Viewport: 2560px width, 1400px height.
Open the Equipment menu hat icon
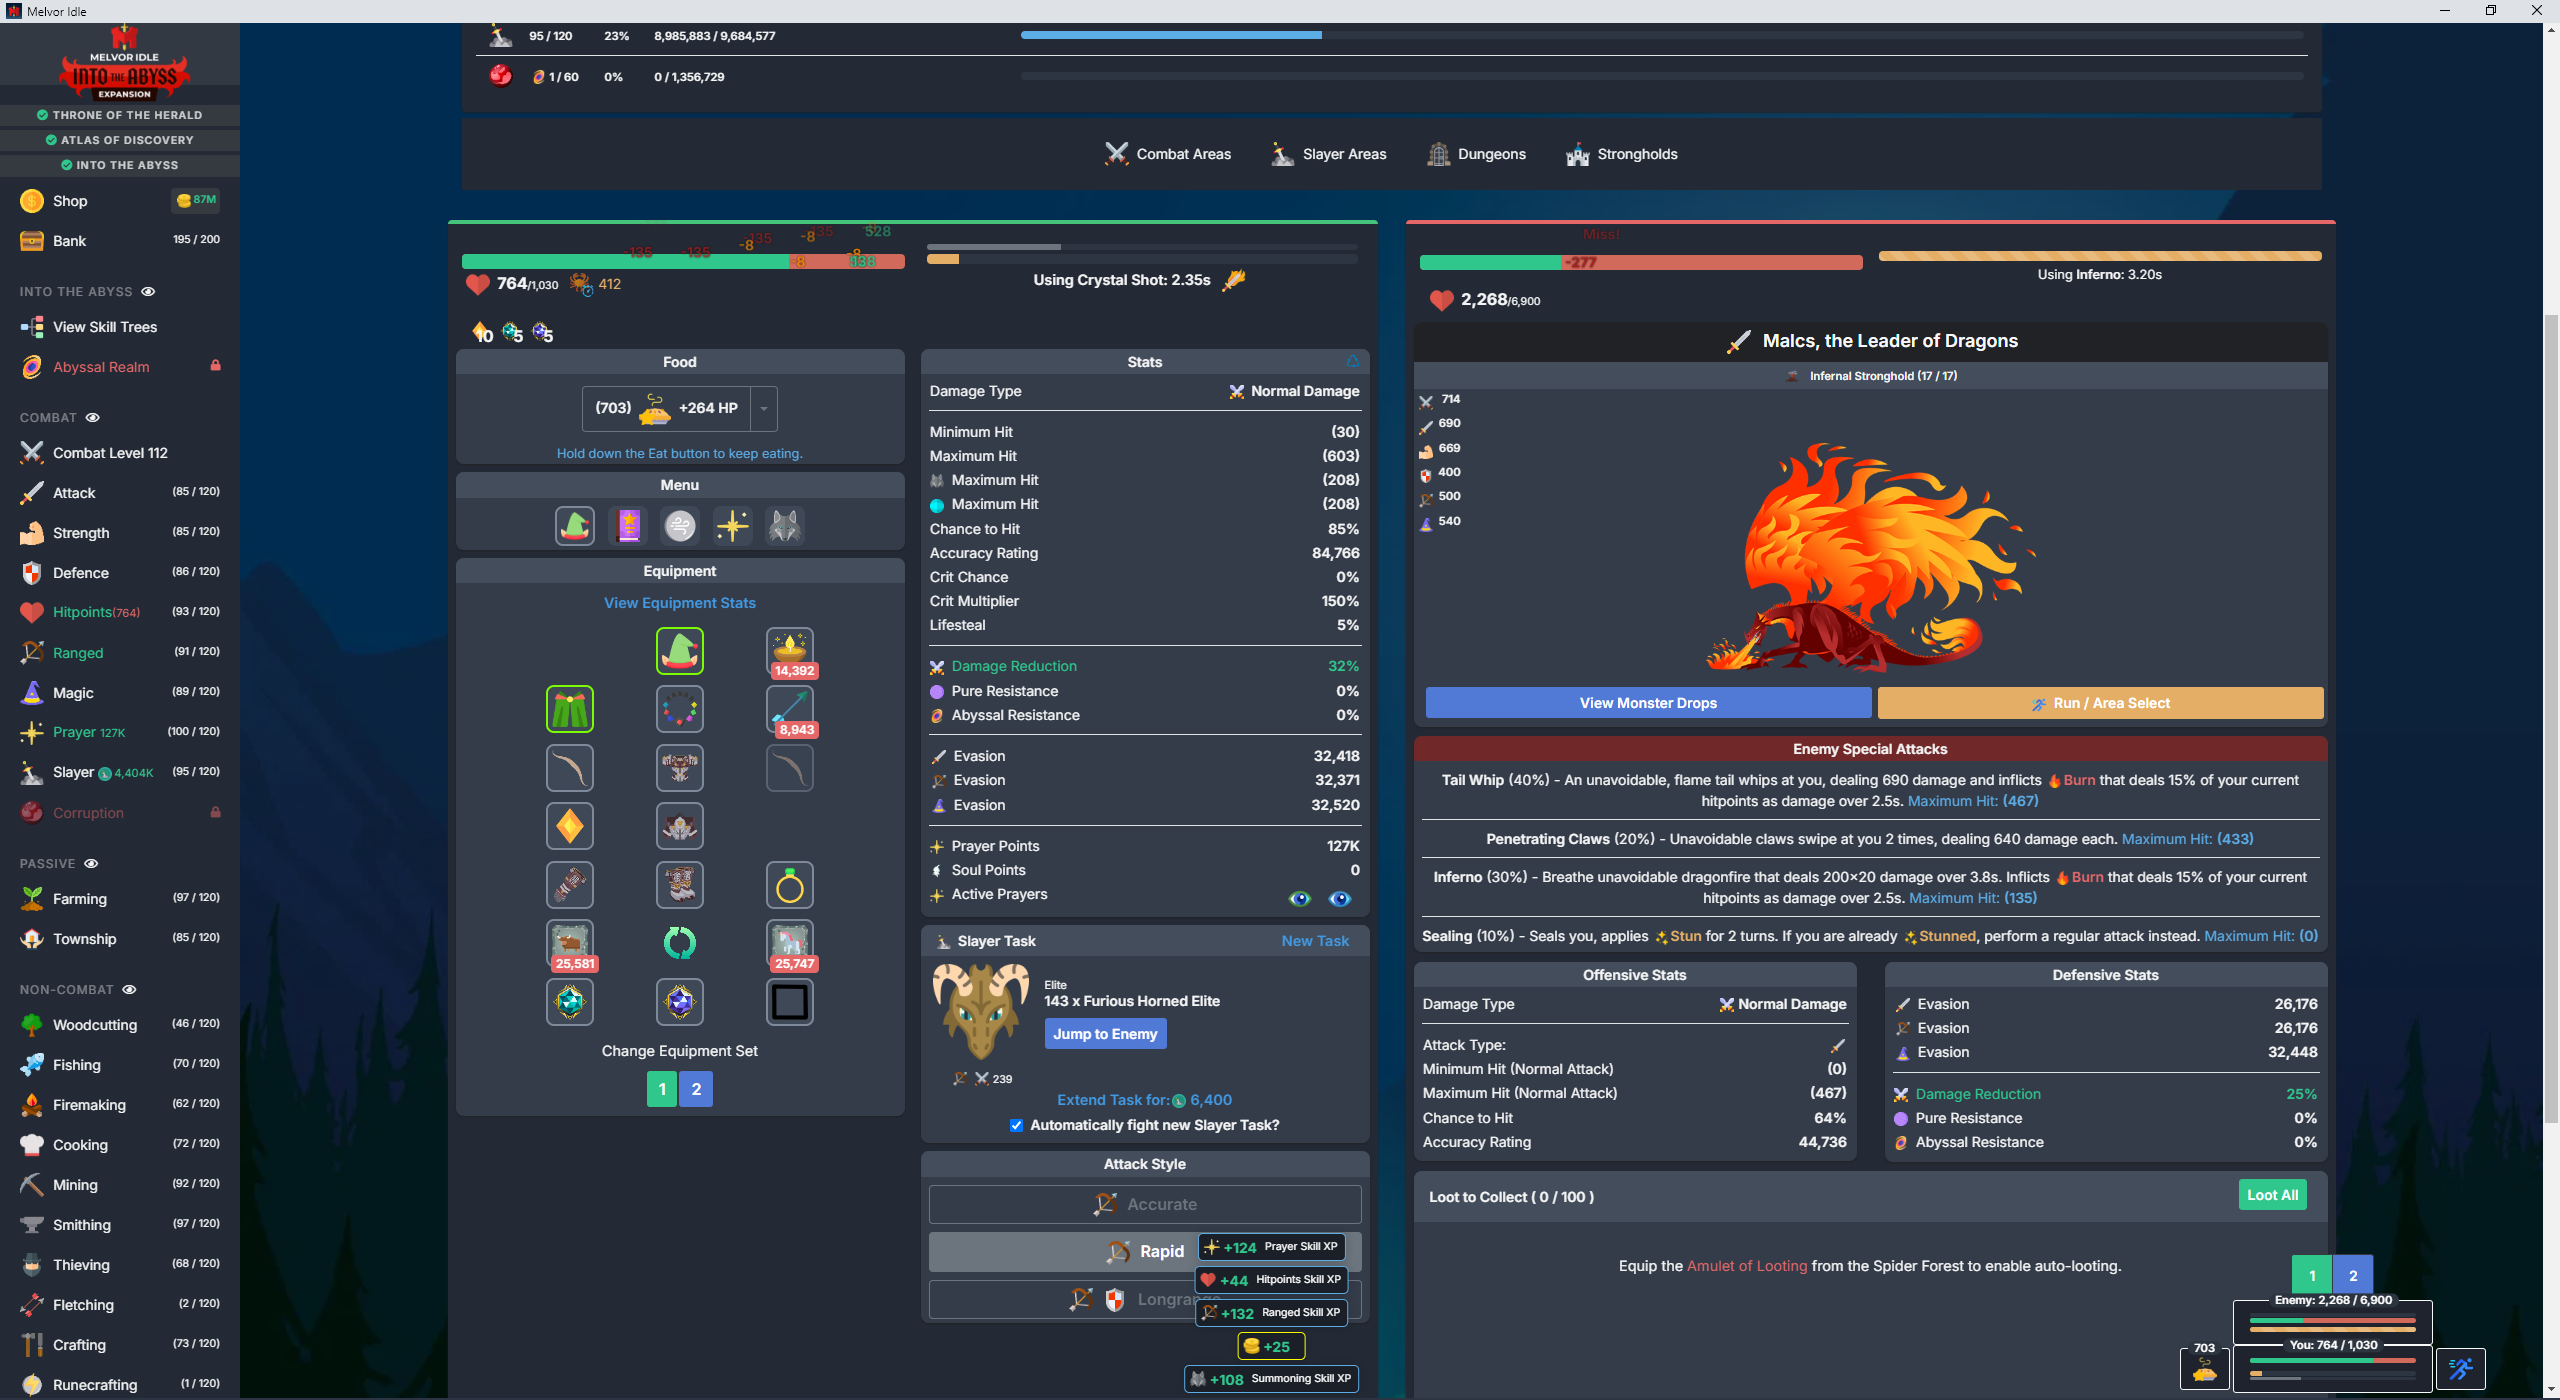click(575, 525)
